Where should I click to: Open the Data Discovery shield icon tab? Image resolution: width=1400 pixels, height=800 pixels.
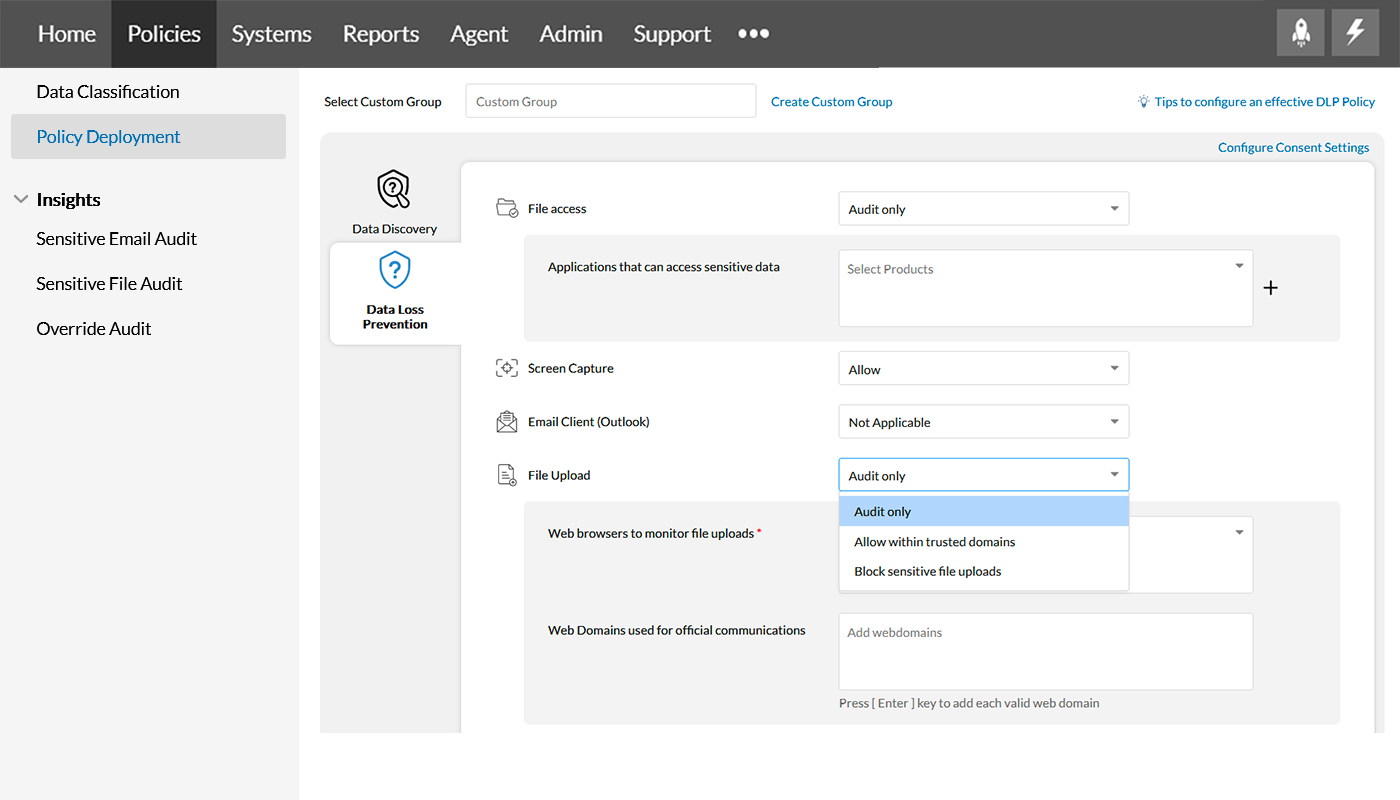point(394,190)
